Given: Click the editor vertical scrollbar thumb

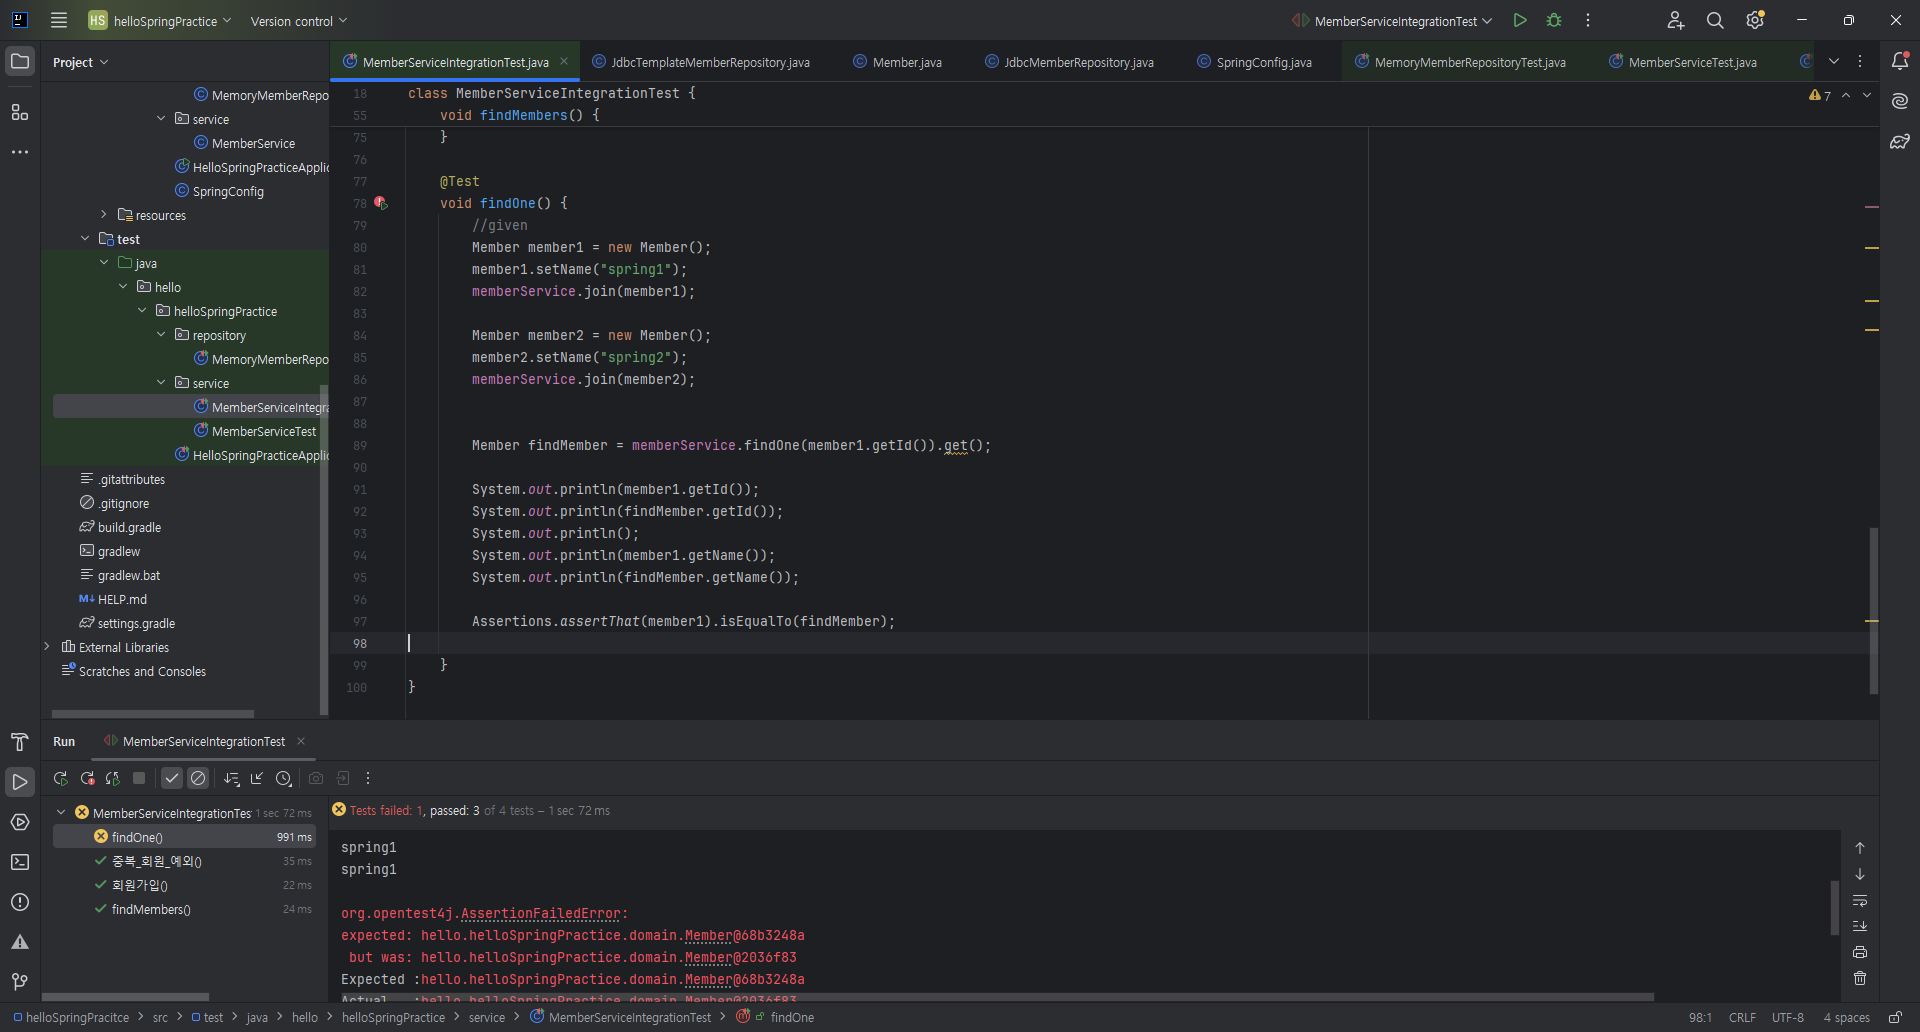Looking at the screenshot, I should [1874, 611].
